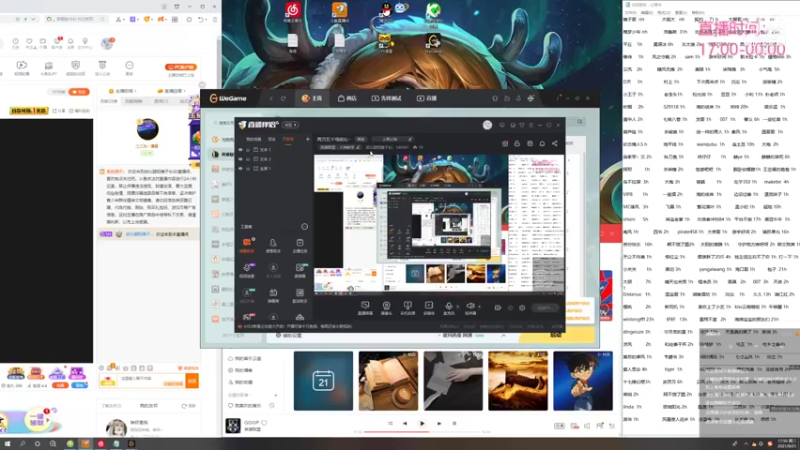Screen dimensions: 800x450
Task: Click the browser search field
Action: (x=76, y=19)
